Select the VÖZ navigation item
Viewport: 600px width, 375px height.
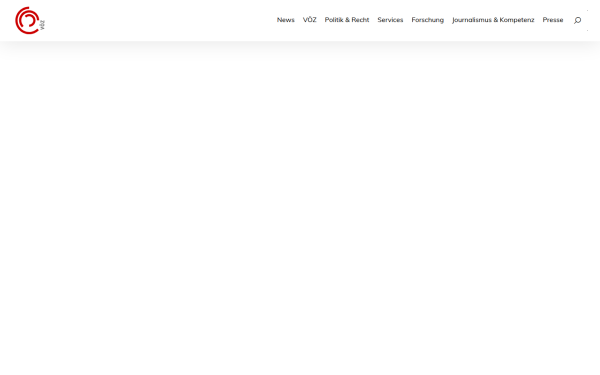click(x=310, y=20)
